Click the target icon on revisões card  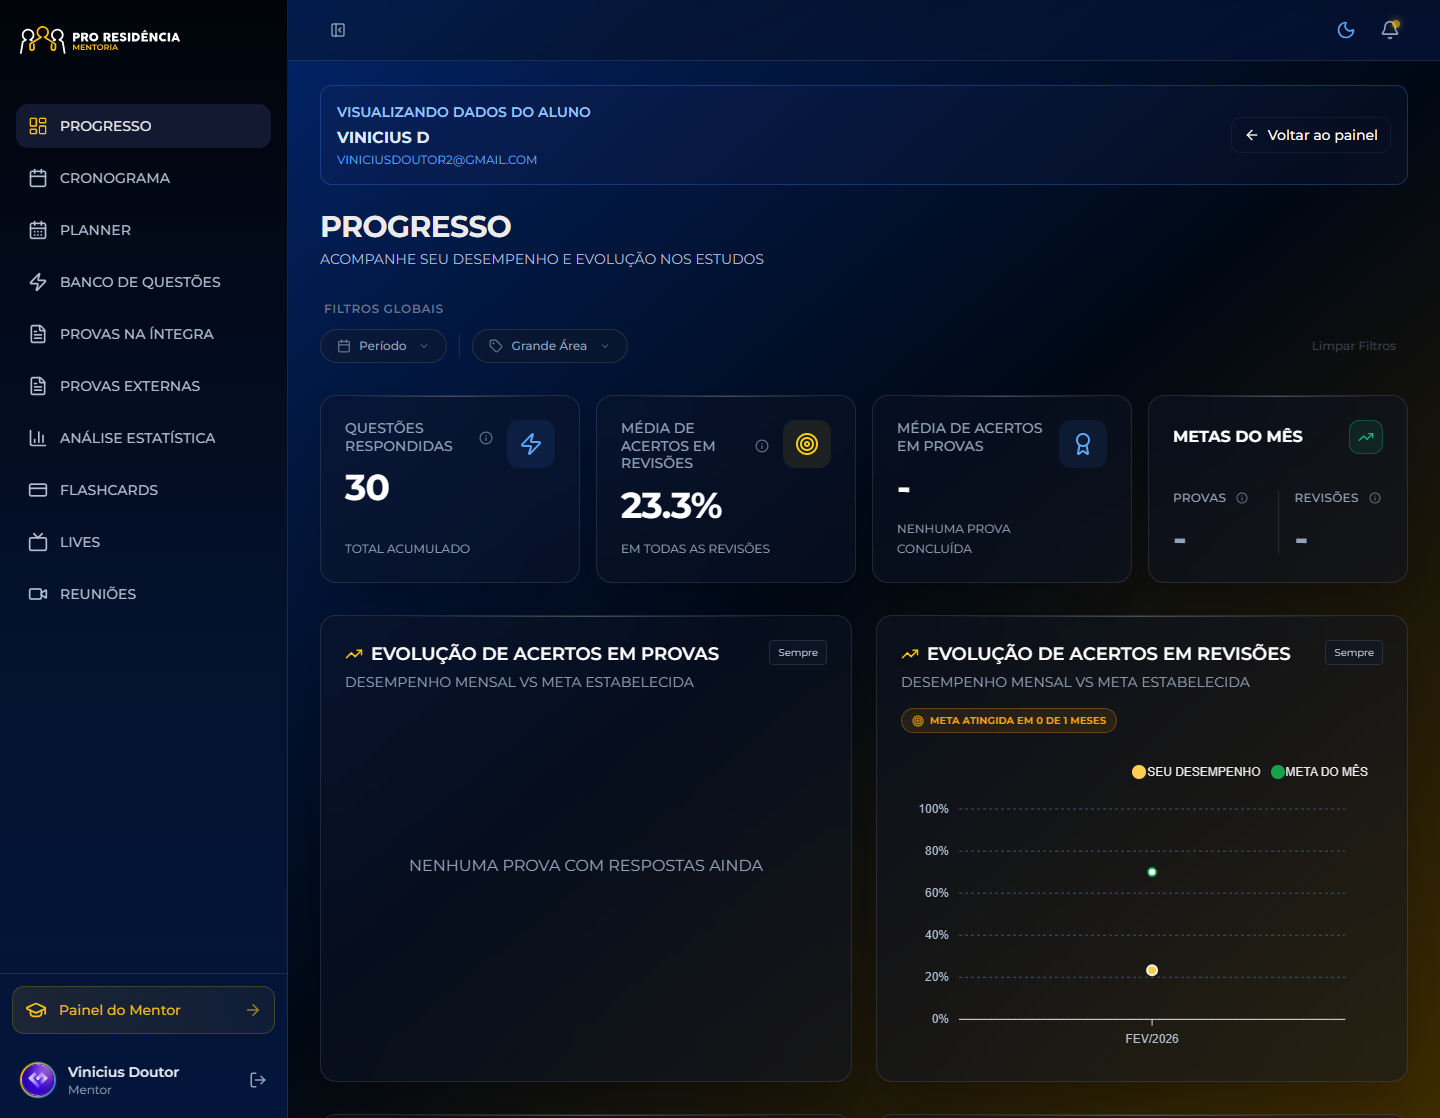point(807,444)
